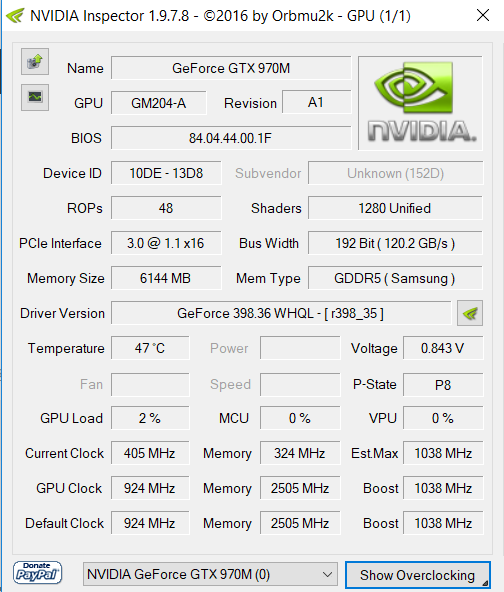Click the BIOS version field

231,138
